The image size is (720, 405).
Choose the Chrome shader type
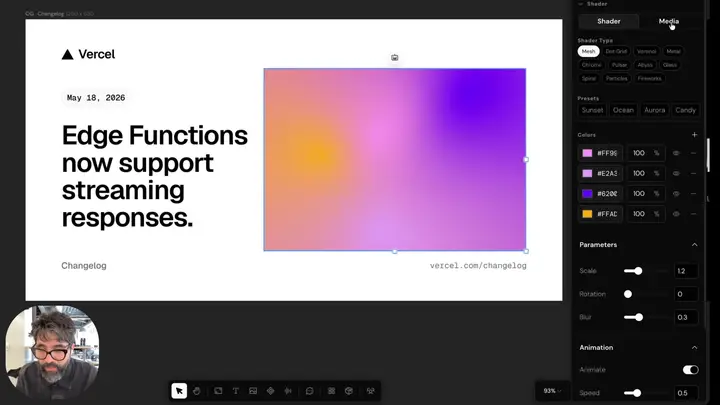[x=591, y=65]
